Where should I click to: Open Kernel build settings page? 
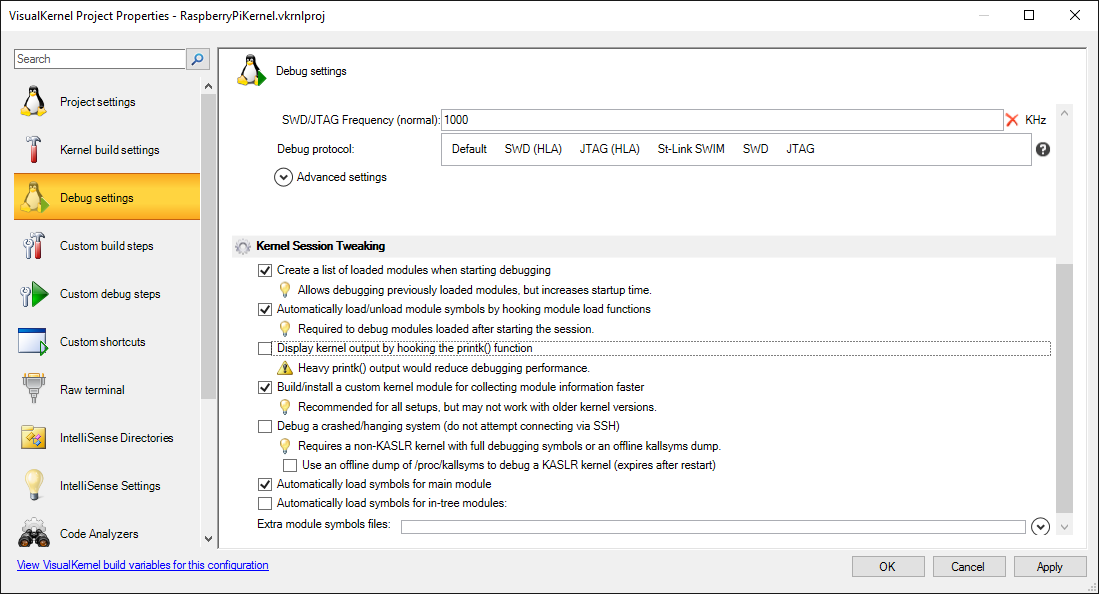pyautogui.click(x=107, y=149)
